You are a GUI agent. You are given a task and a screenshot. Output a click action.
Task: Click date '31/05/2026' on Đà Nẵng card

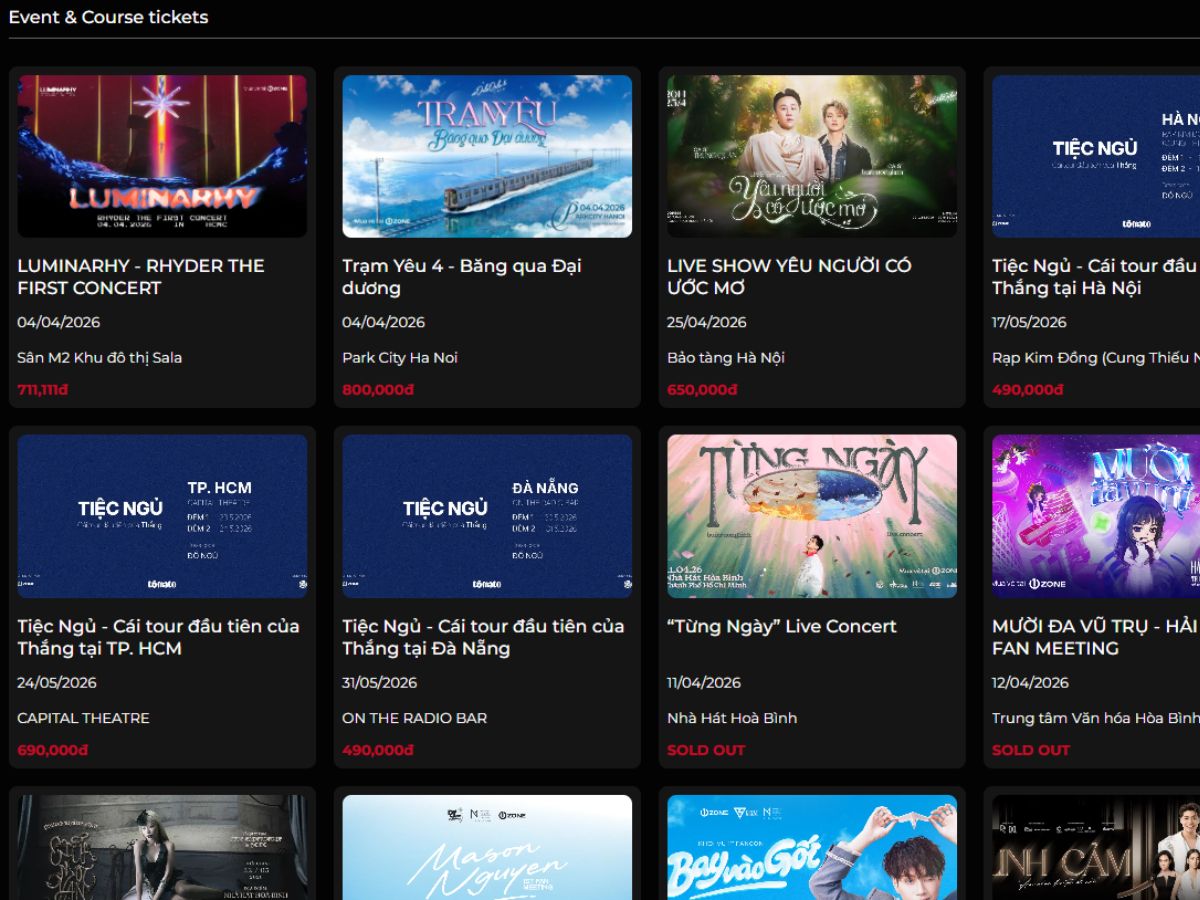[380, 682]
